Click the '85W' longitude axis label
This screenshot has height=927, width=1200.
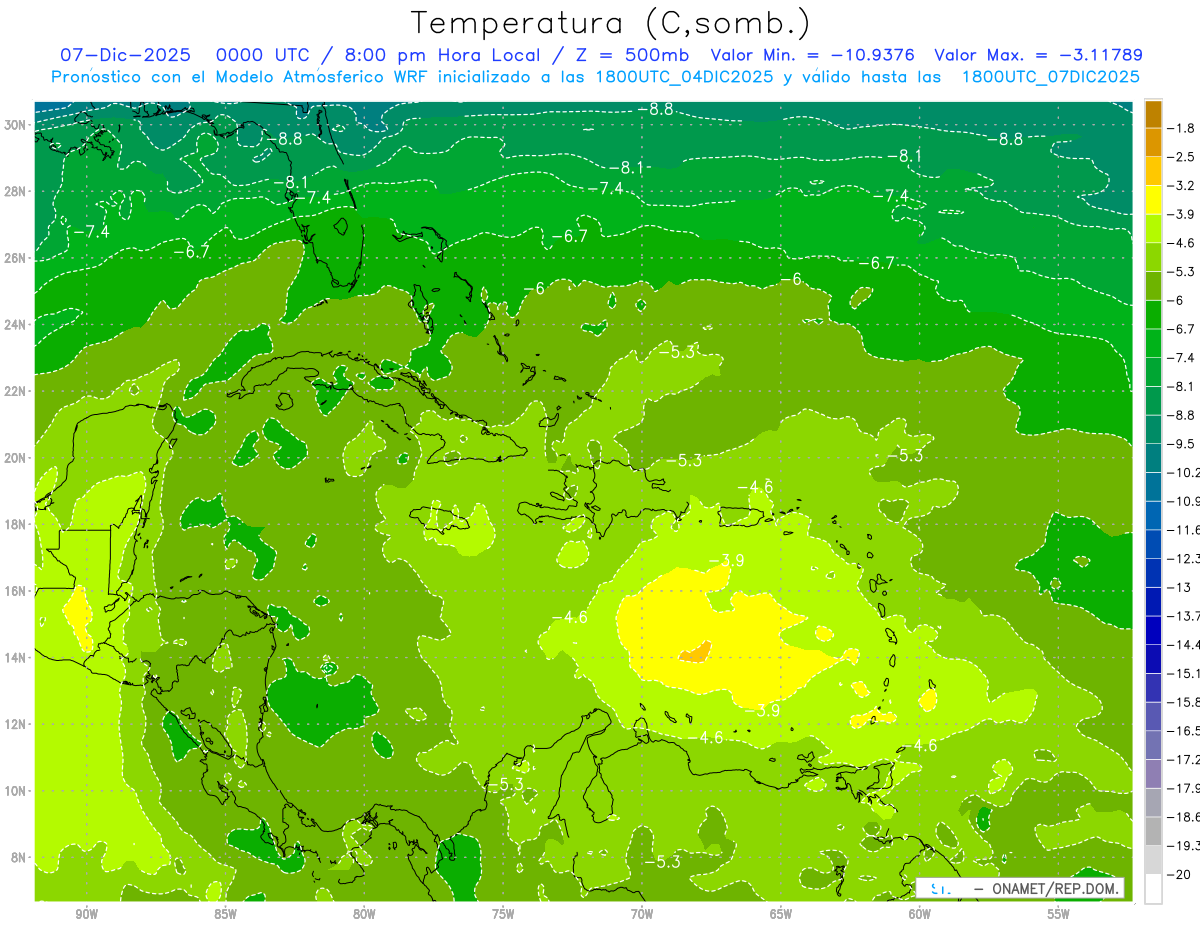(x=225, y=914)
